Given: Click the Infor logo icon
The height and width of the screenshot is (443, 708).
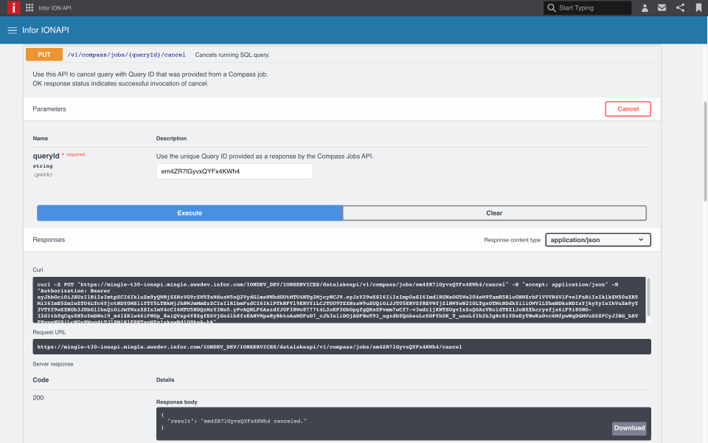Looking at the screenshot, I should (13, 8).
